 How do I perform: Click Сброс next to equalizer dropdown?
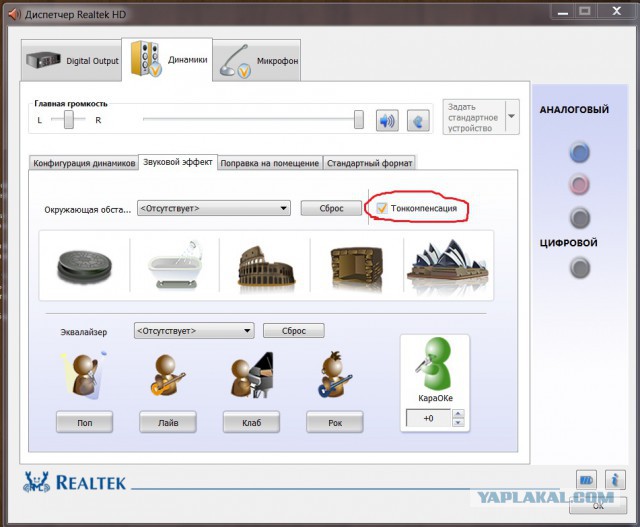[x=294, y=331]
